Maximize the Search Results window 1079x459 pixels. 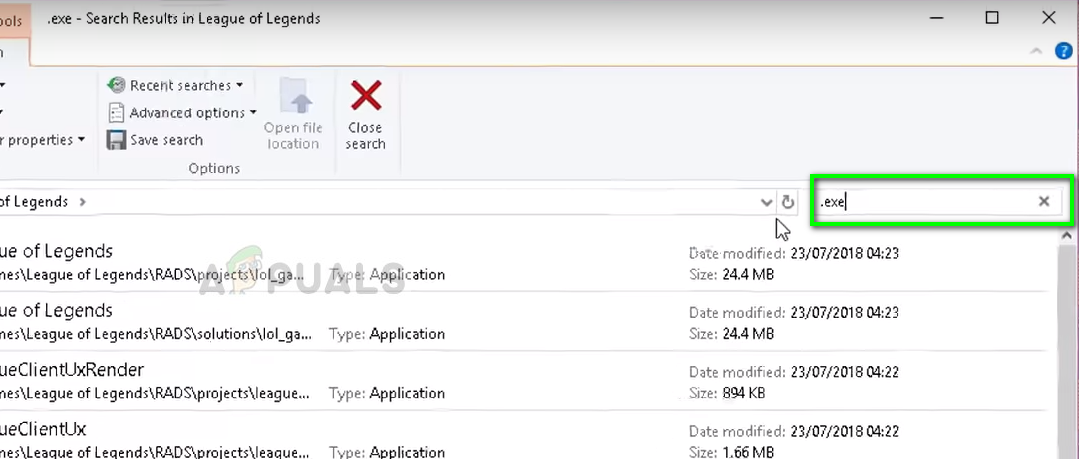pos(992,17)
